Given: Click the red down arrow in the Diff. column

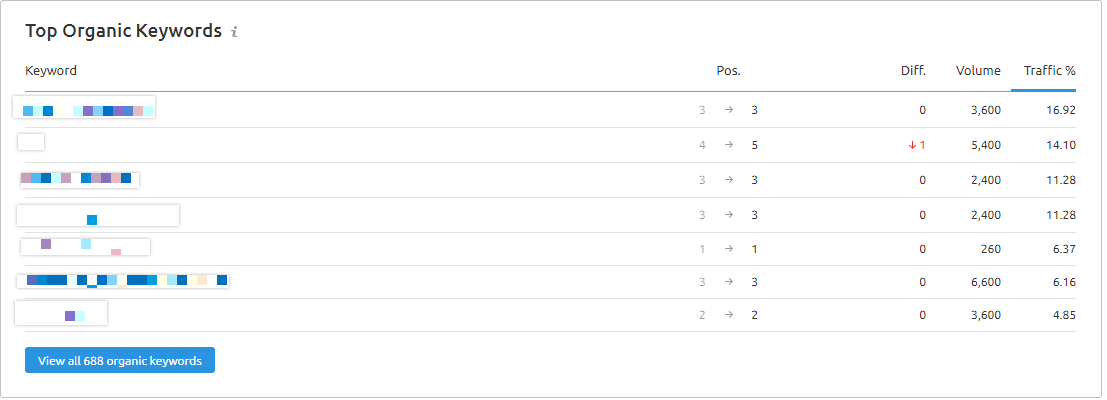Looking at the screenshot, I should [x=912, y=145].
